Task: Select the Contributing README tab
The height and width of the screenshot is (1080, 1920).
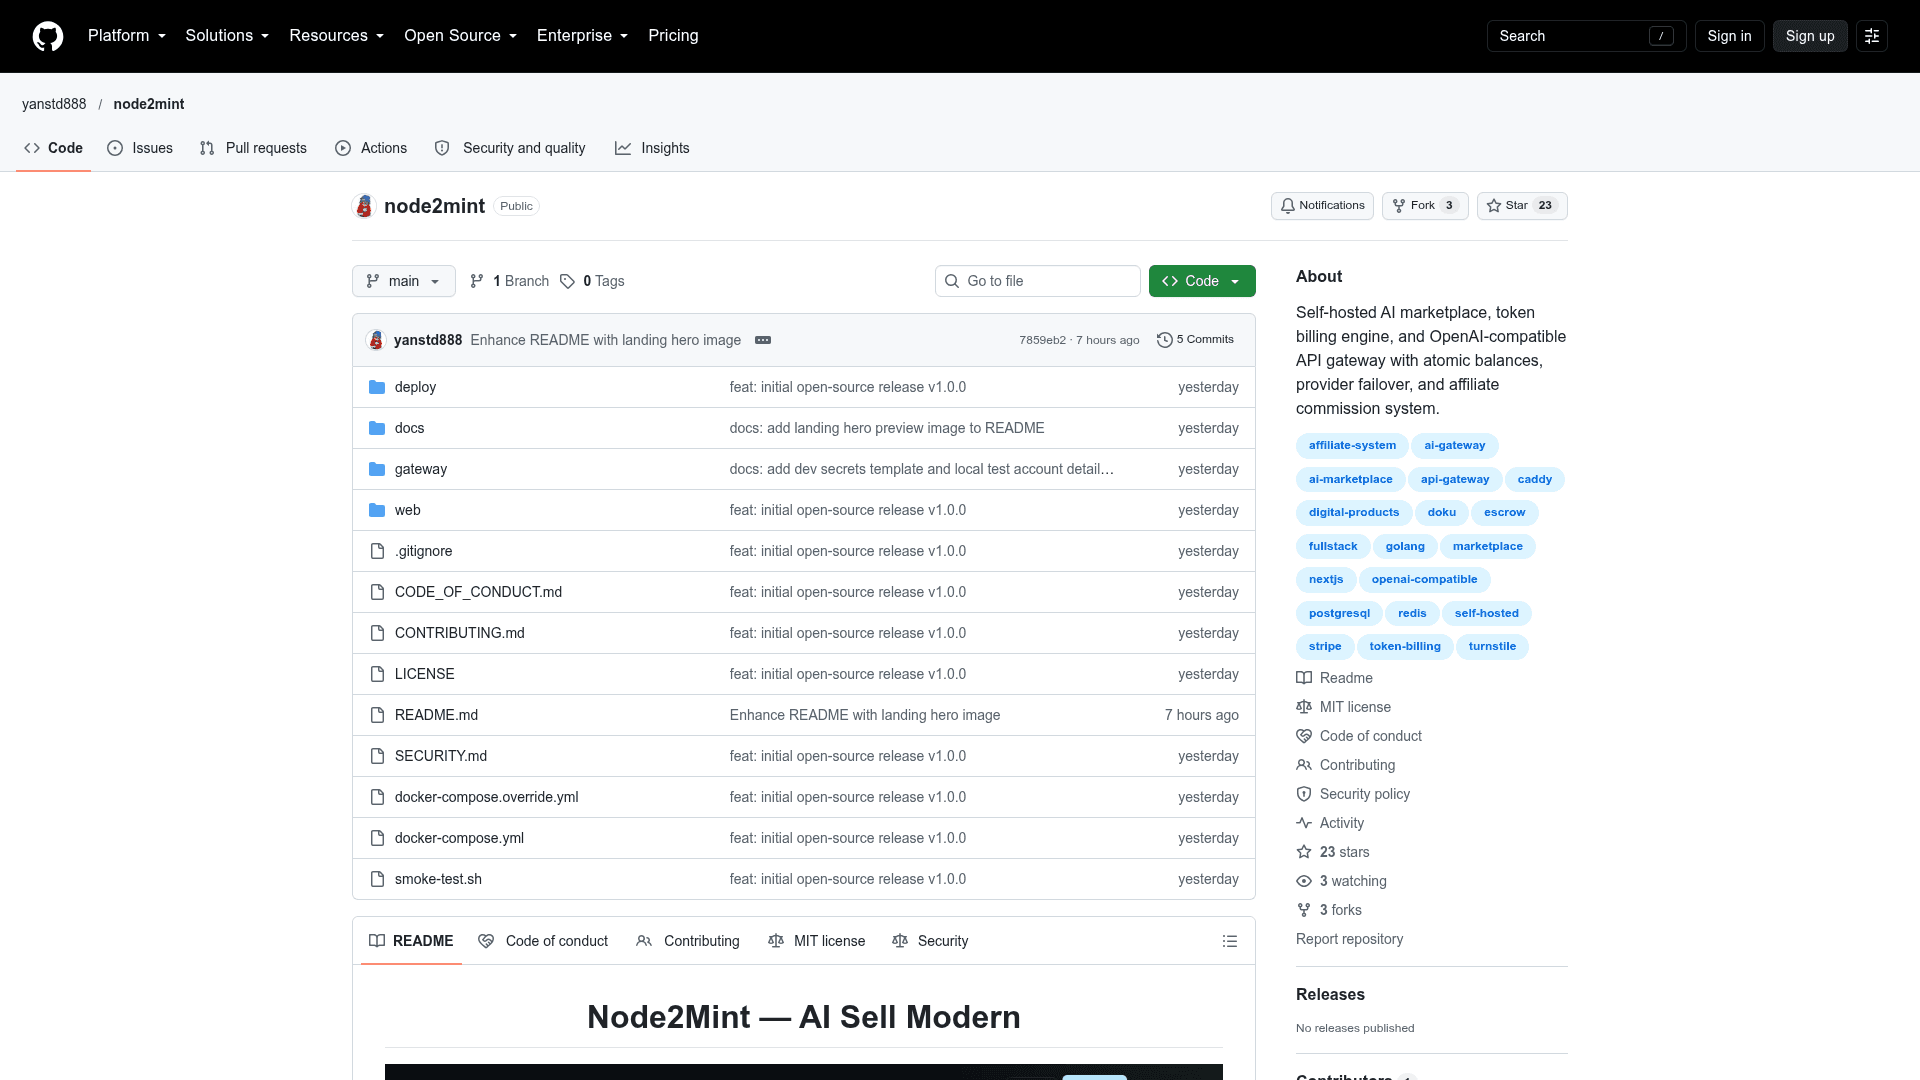Action: tap(688, 941)
